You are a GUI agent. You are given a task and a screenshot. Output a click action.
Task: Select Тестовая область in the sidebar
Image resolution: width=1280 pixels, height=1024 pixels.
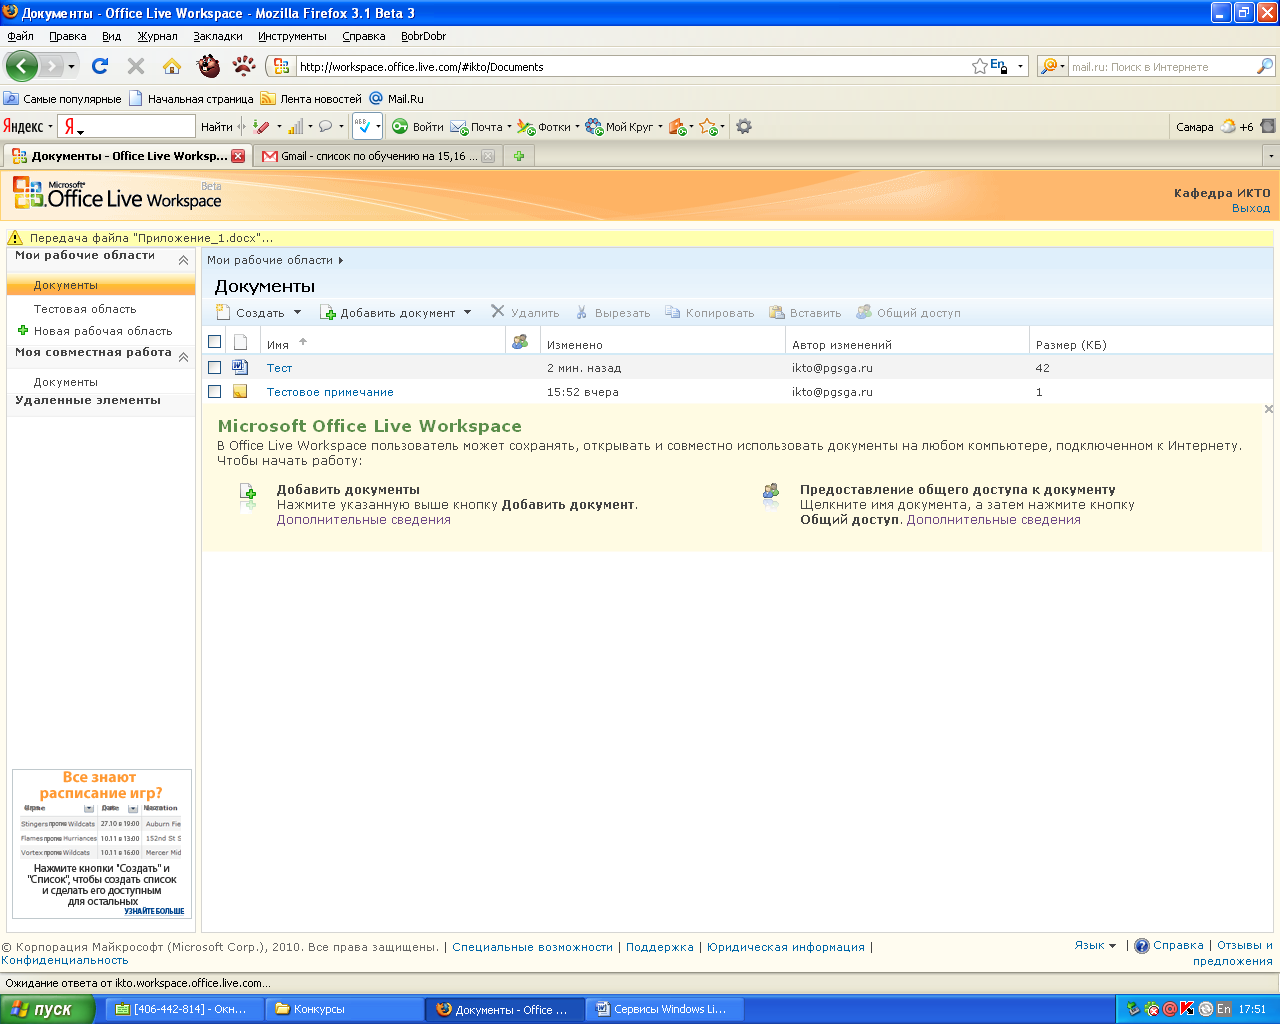(85, 309)
